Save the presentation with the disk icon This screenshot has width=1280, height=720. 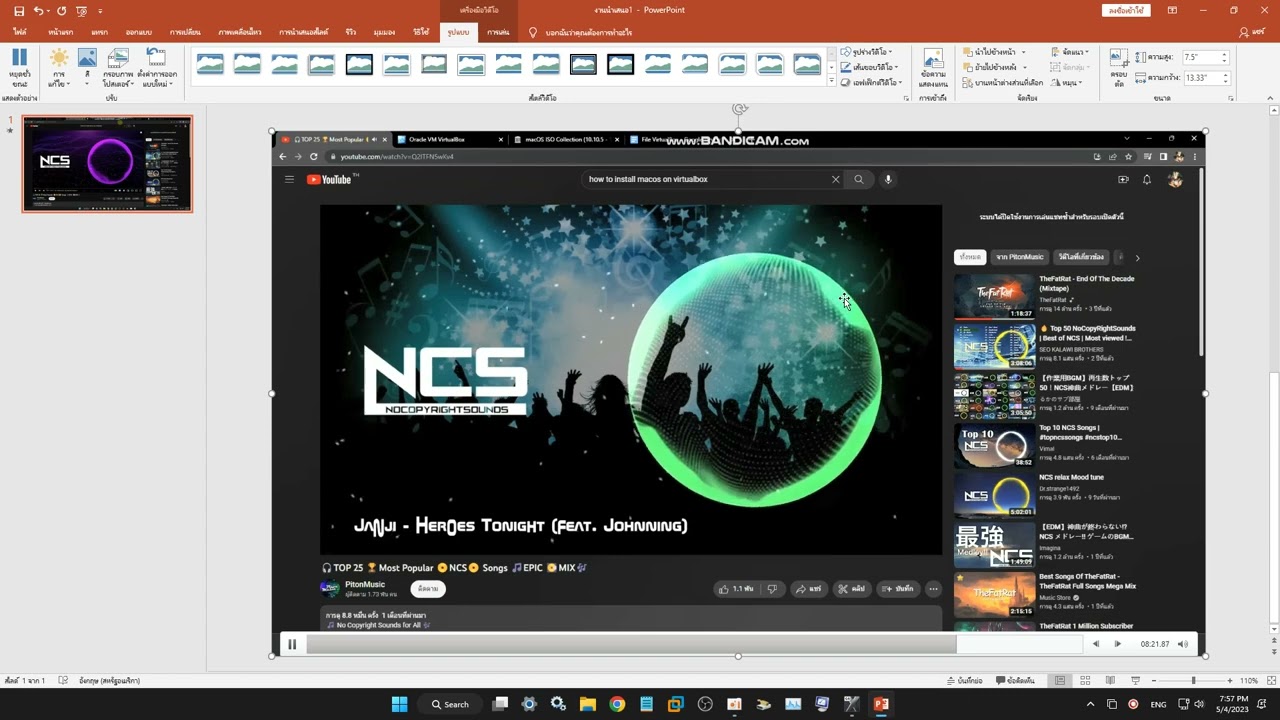pos(19,11)
